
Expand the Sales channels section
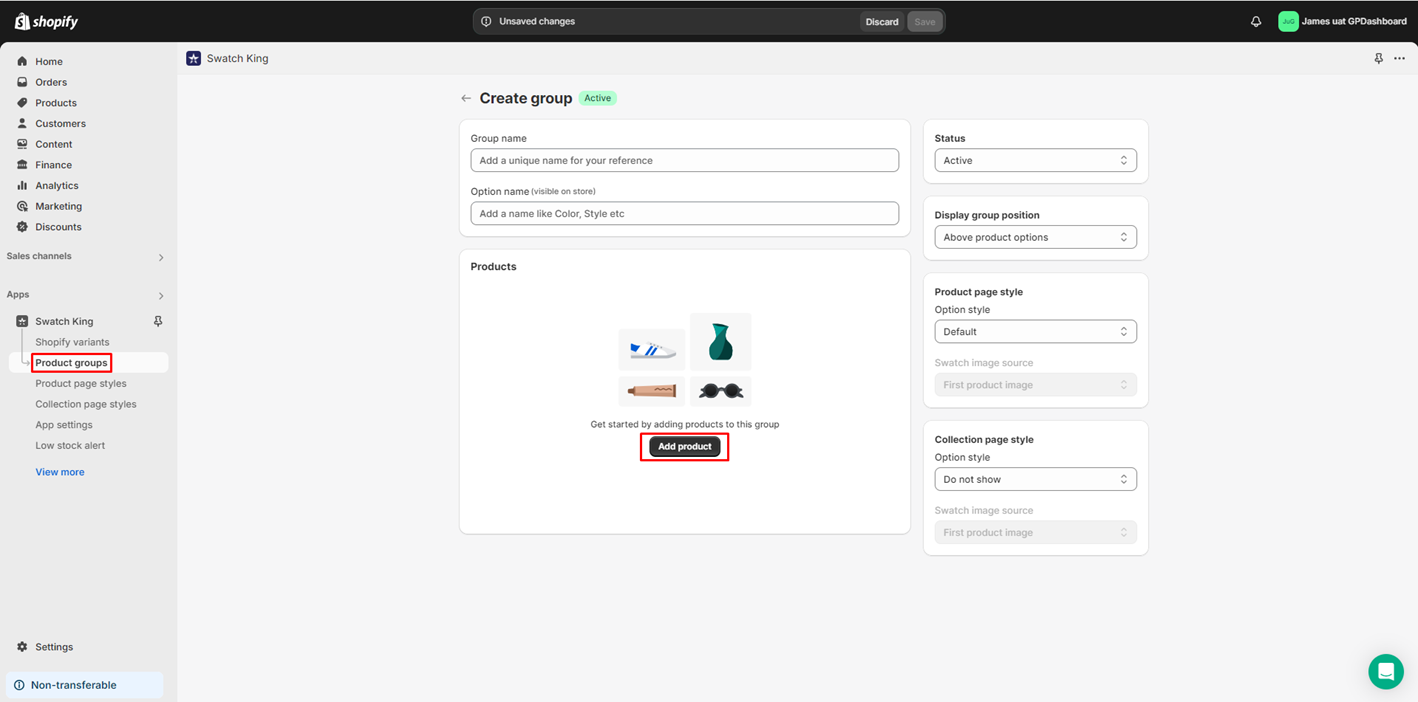point(160,257)
